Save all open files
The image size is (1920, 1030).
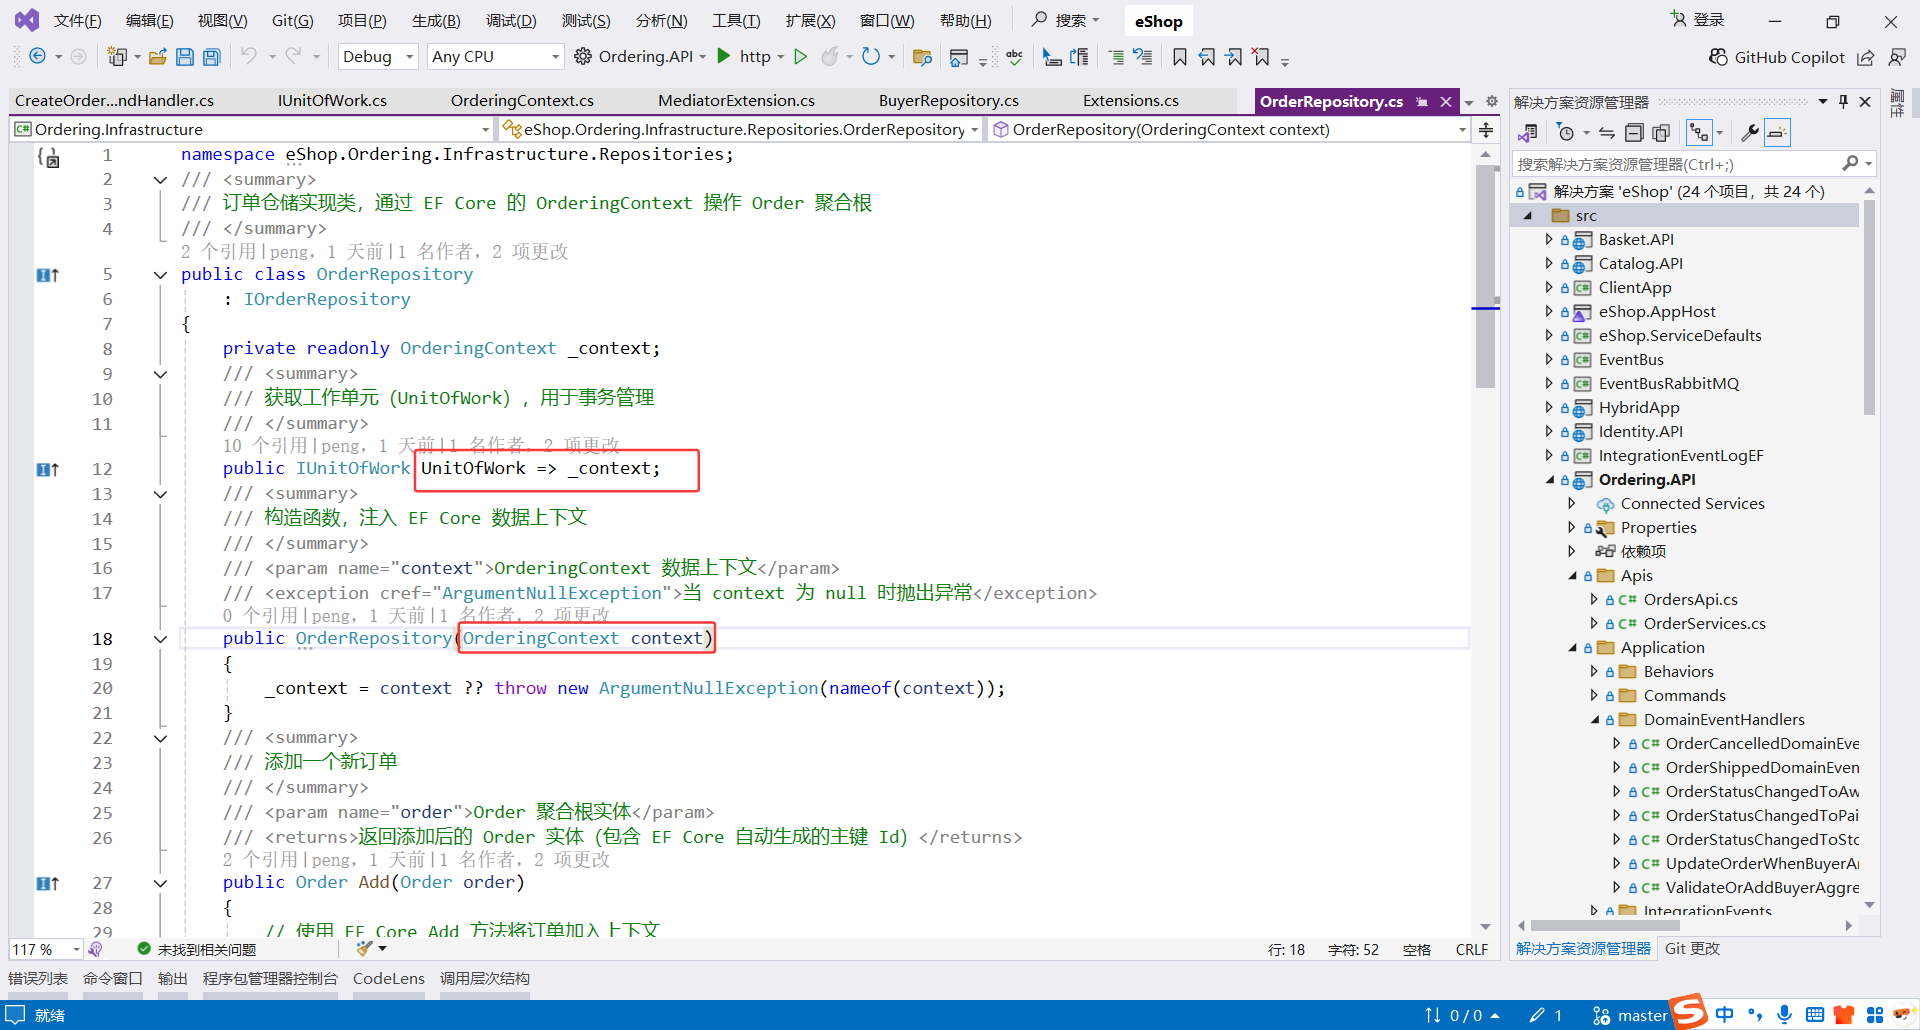[211, 56]
